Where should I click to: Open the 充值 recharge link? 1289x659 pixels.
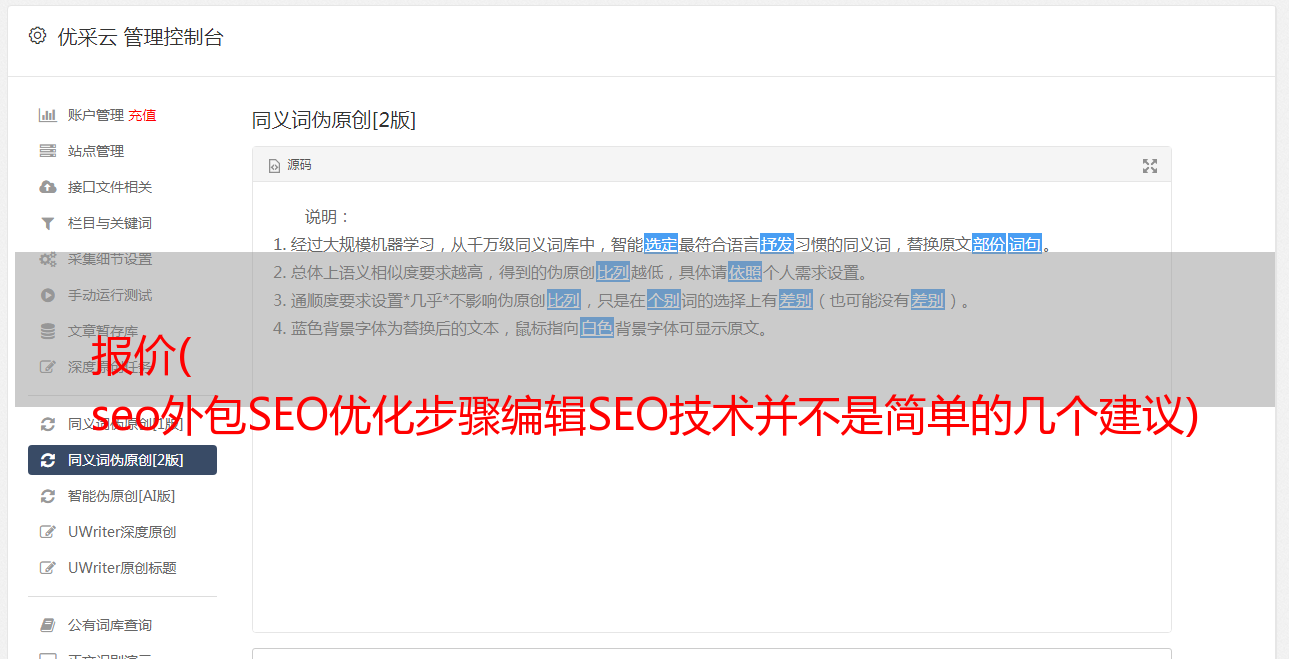click(x=142, y=115)
